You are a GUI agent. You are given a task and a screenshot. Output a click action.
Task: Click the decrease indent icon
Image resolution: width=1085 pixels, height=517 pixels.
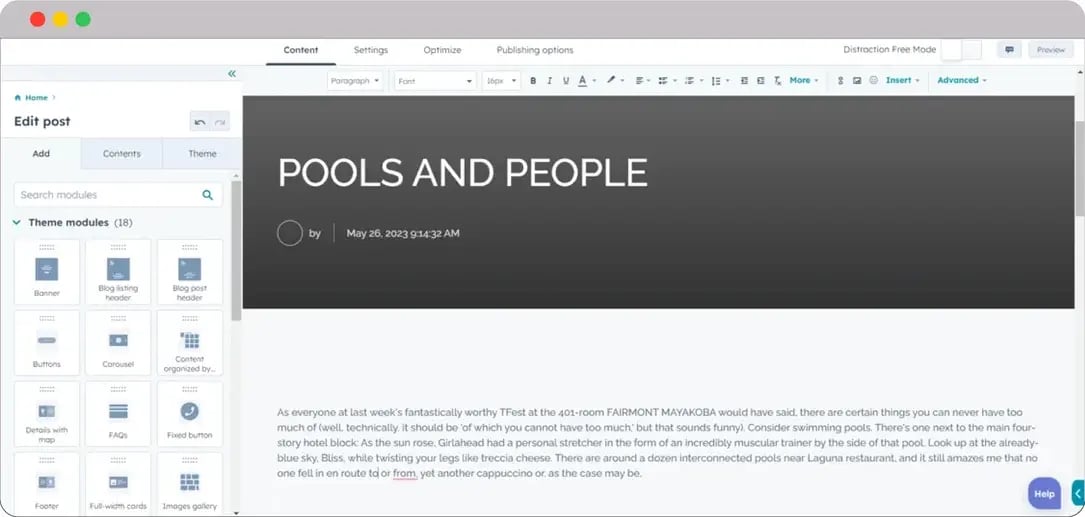pyautogui.click(x=744, y=80)
